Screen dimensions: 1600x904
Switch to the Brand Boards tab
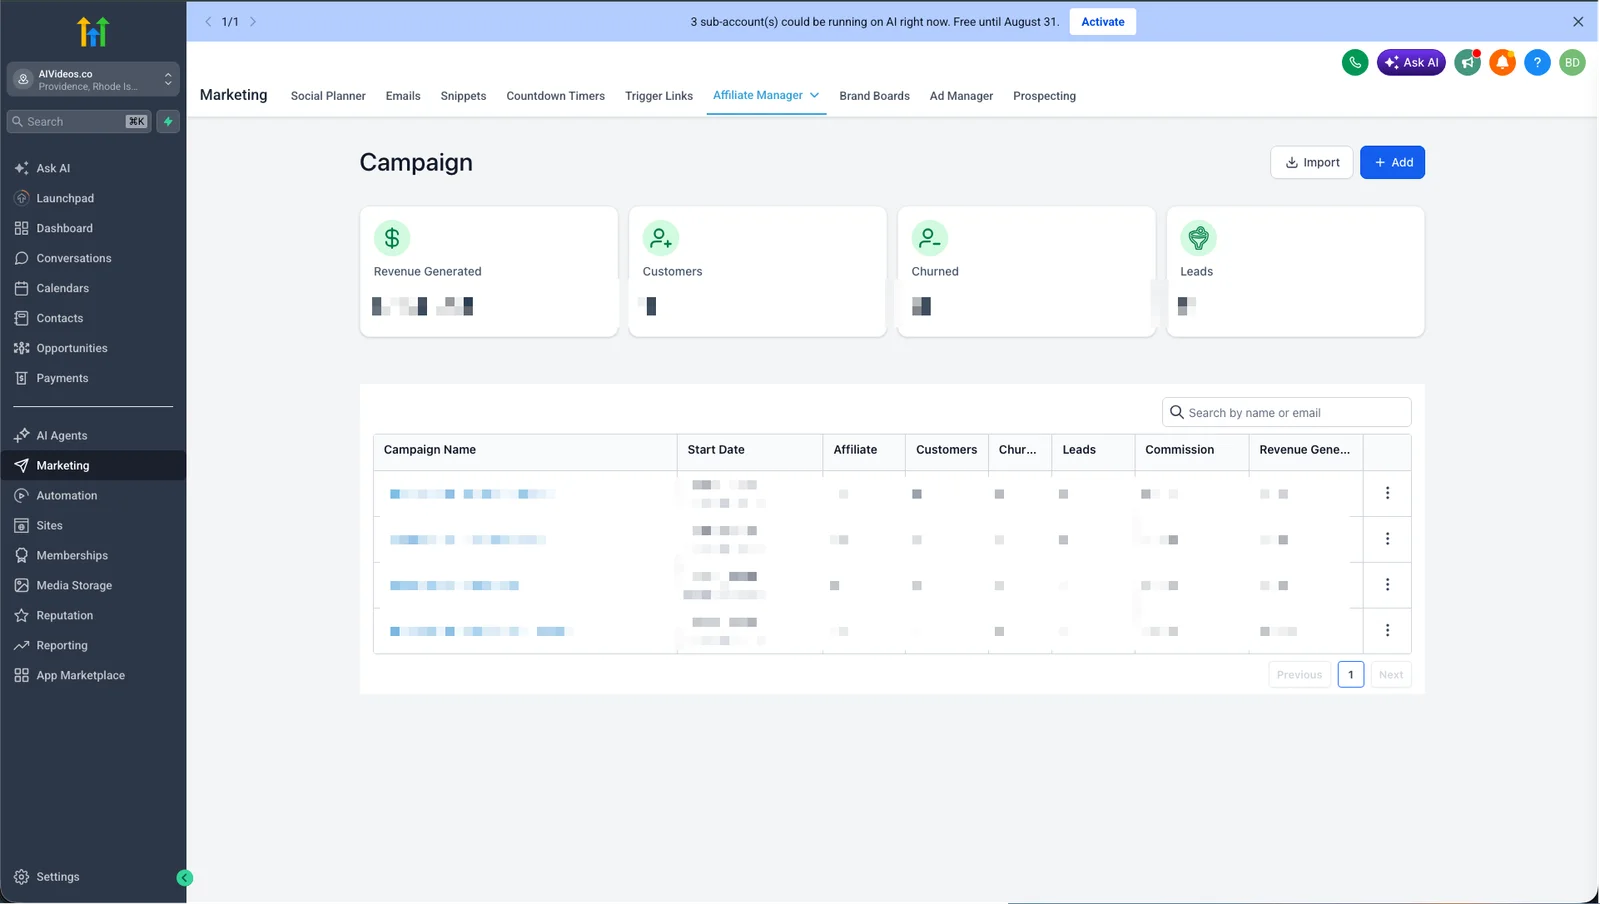(874, 96)
